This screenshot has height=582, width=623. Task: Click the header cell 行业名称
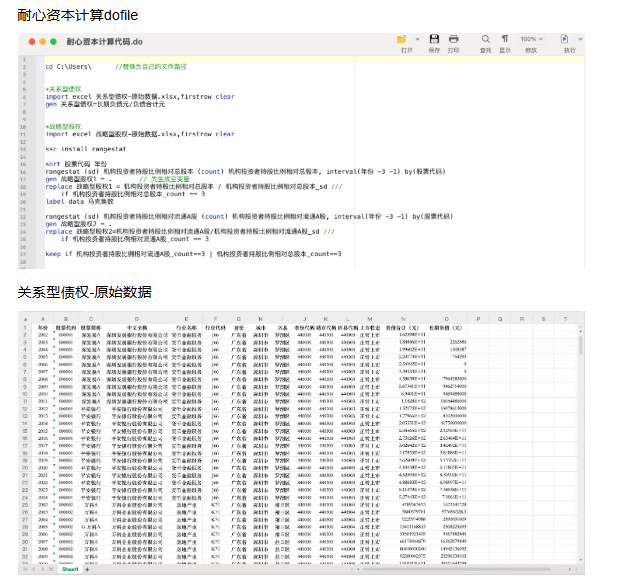click(x=186, y=328)
